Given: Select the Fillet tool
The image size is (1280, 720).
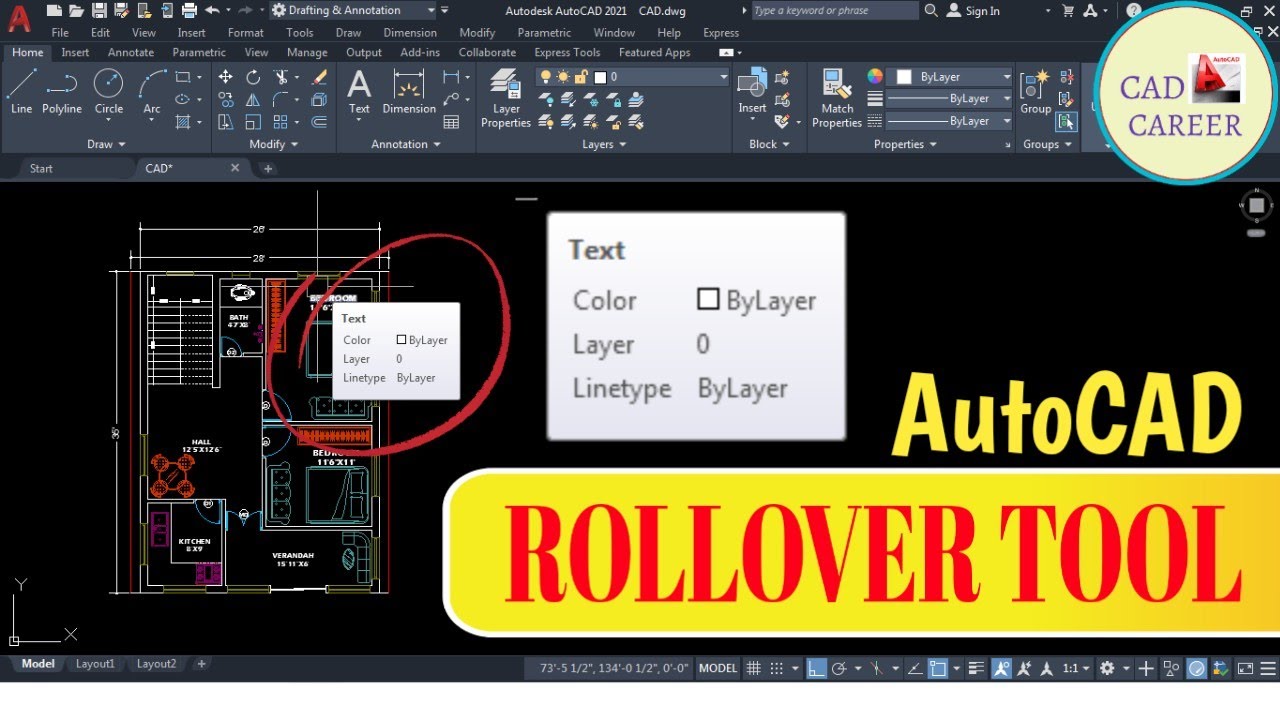Looking at the screenshot, I should [x=281, y=100].
